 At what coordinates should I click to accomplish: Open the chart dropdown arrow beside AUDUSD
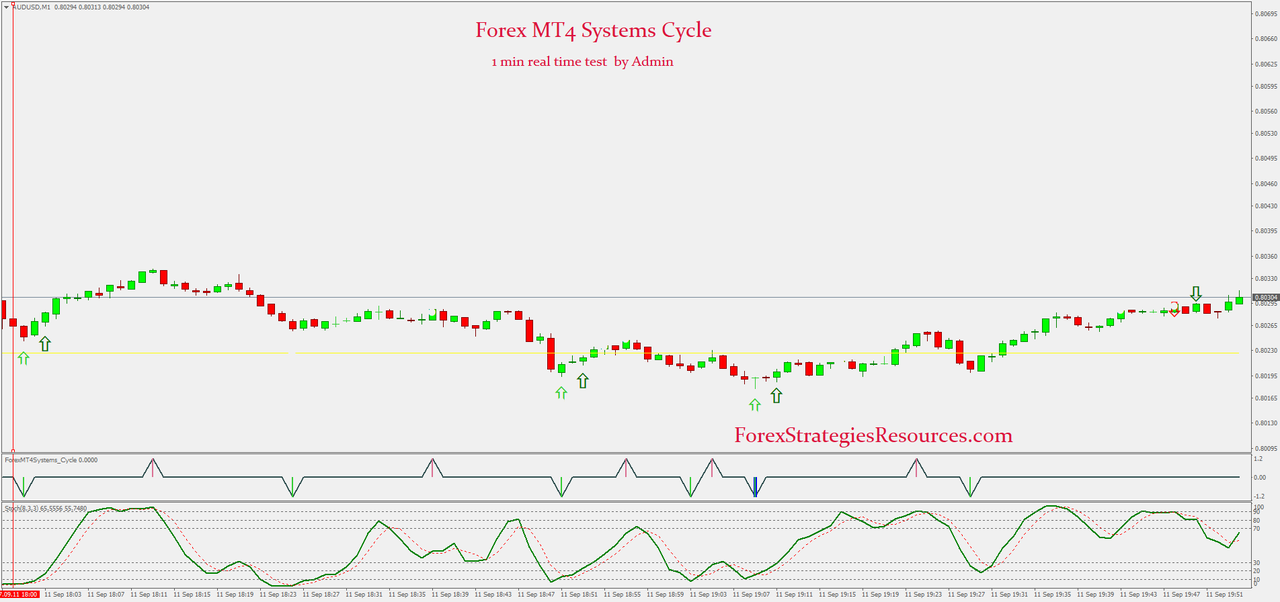7,6
